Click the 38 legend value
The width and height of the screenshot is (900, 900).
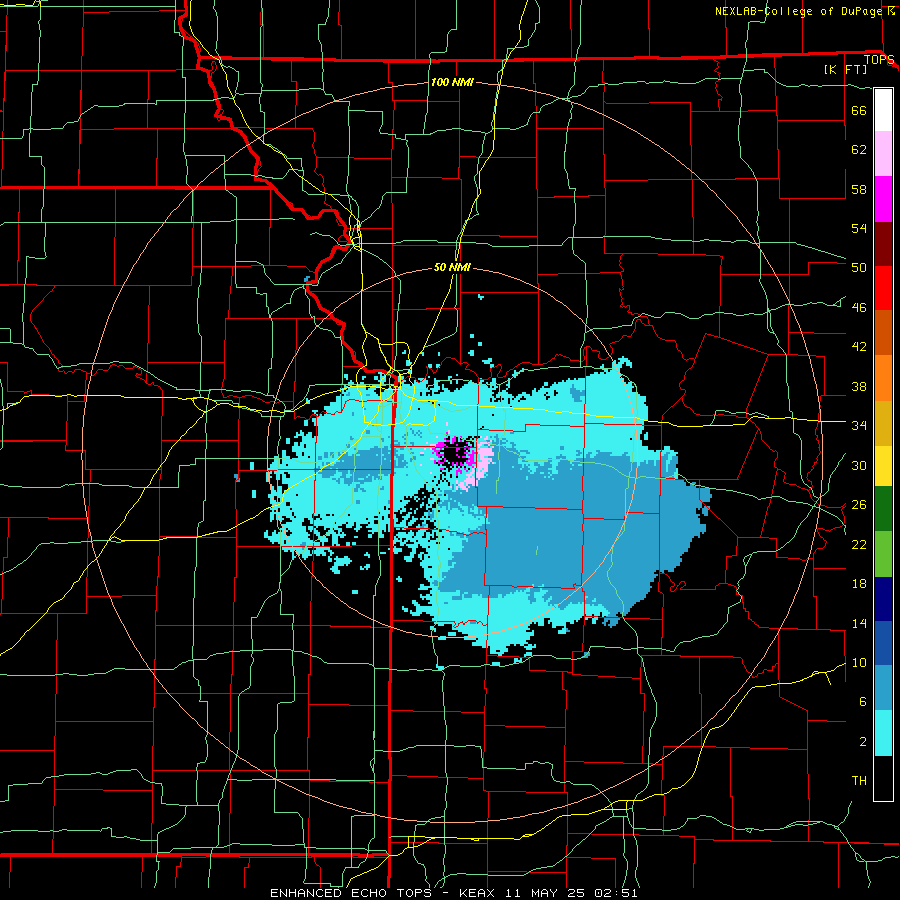click(x=859, y=386)
